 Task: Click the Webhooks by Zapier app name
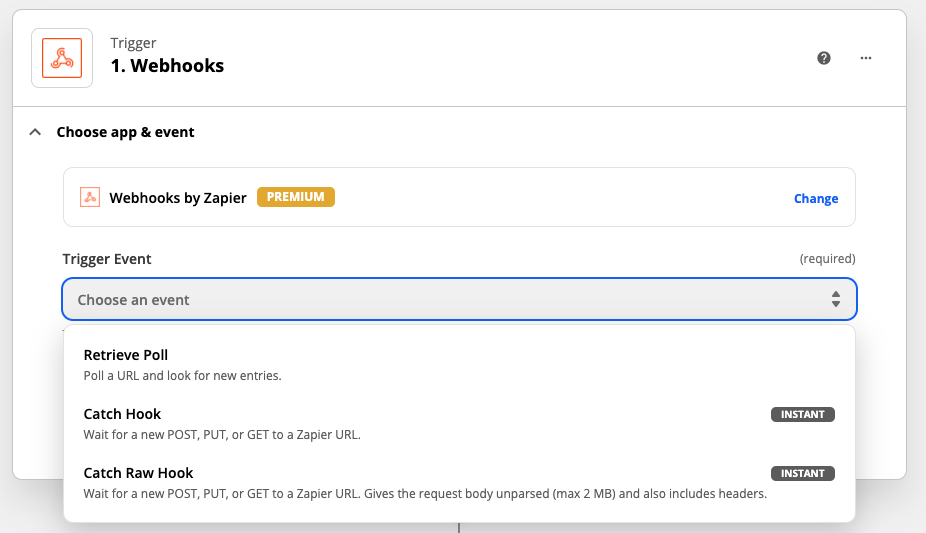point(178,198)
